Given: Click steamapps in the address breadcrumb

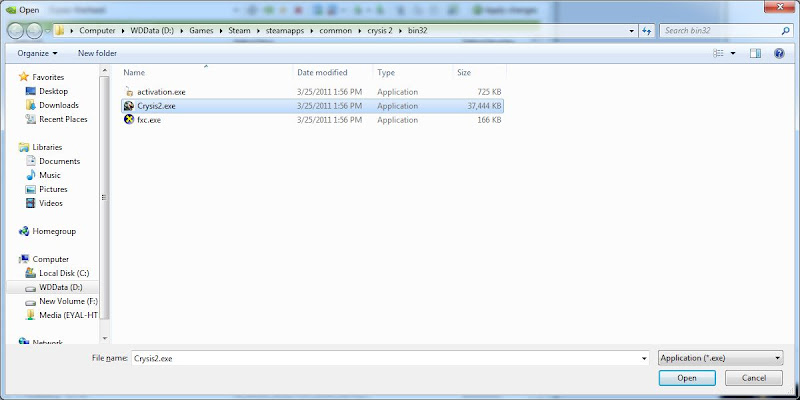Looking at the screenshot, I should (x=284, y=31).
